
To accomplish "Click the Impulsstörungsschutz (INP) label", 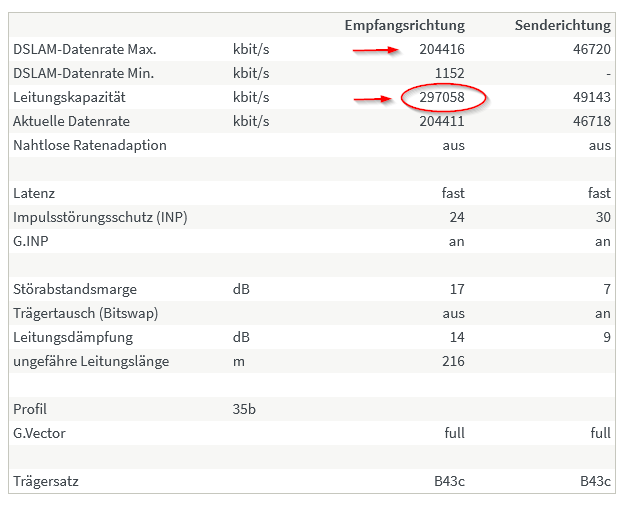I will coord(101,217).
